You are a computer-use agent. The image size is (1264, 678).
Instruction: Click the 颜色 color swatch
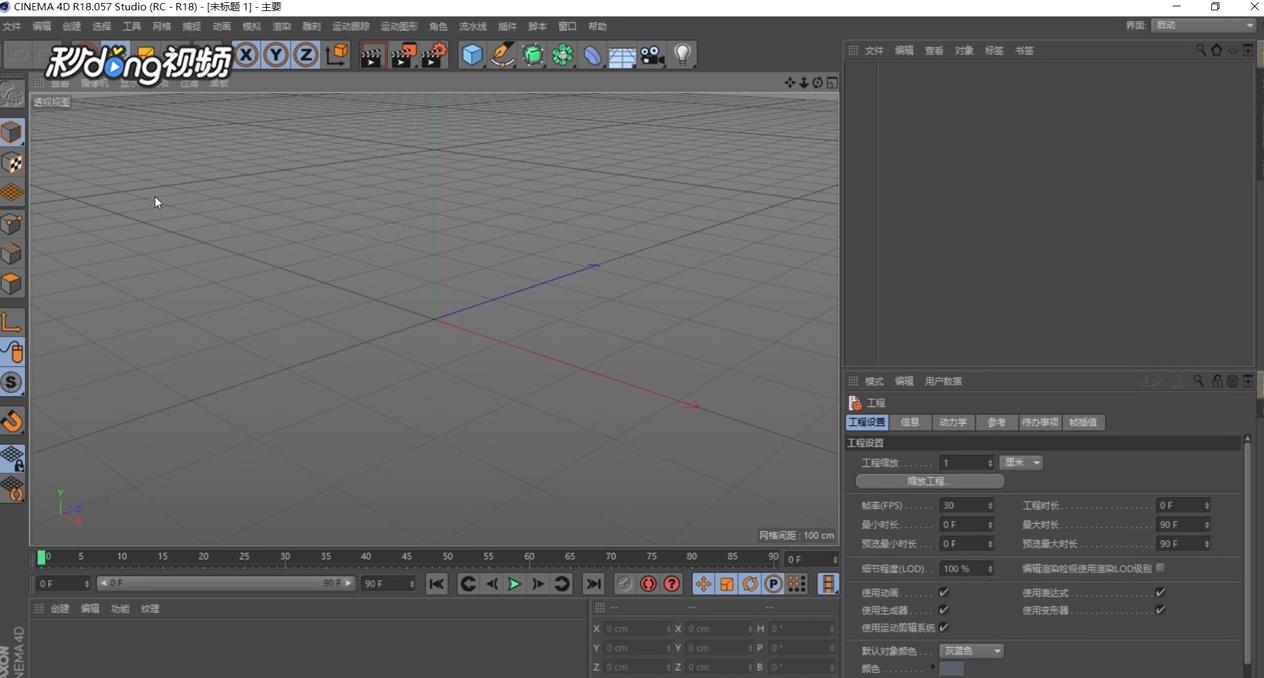(952, 668)
